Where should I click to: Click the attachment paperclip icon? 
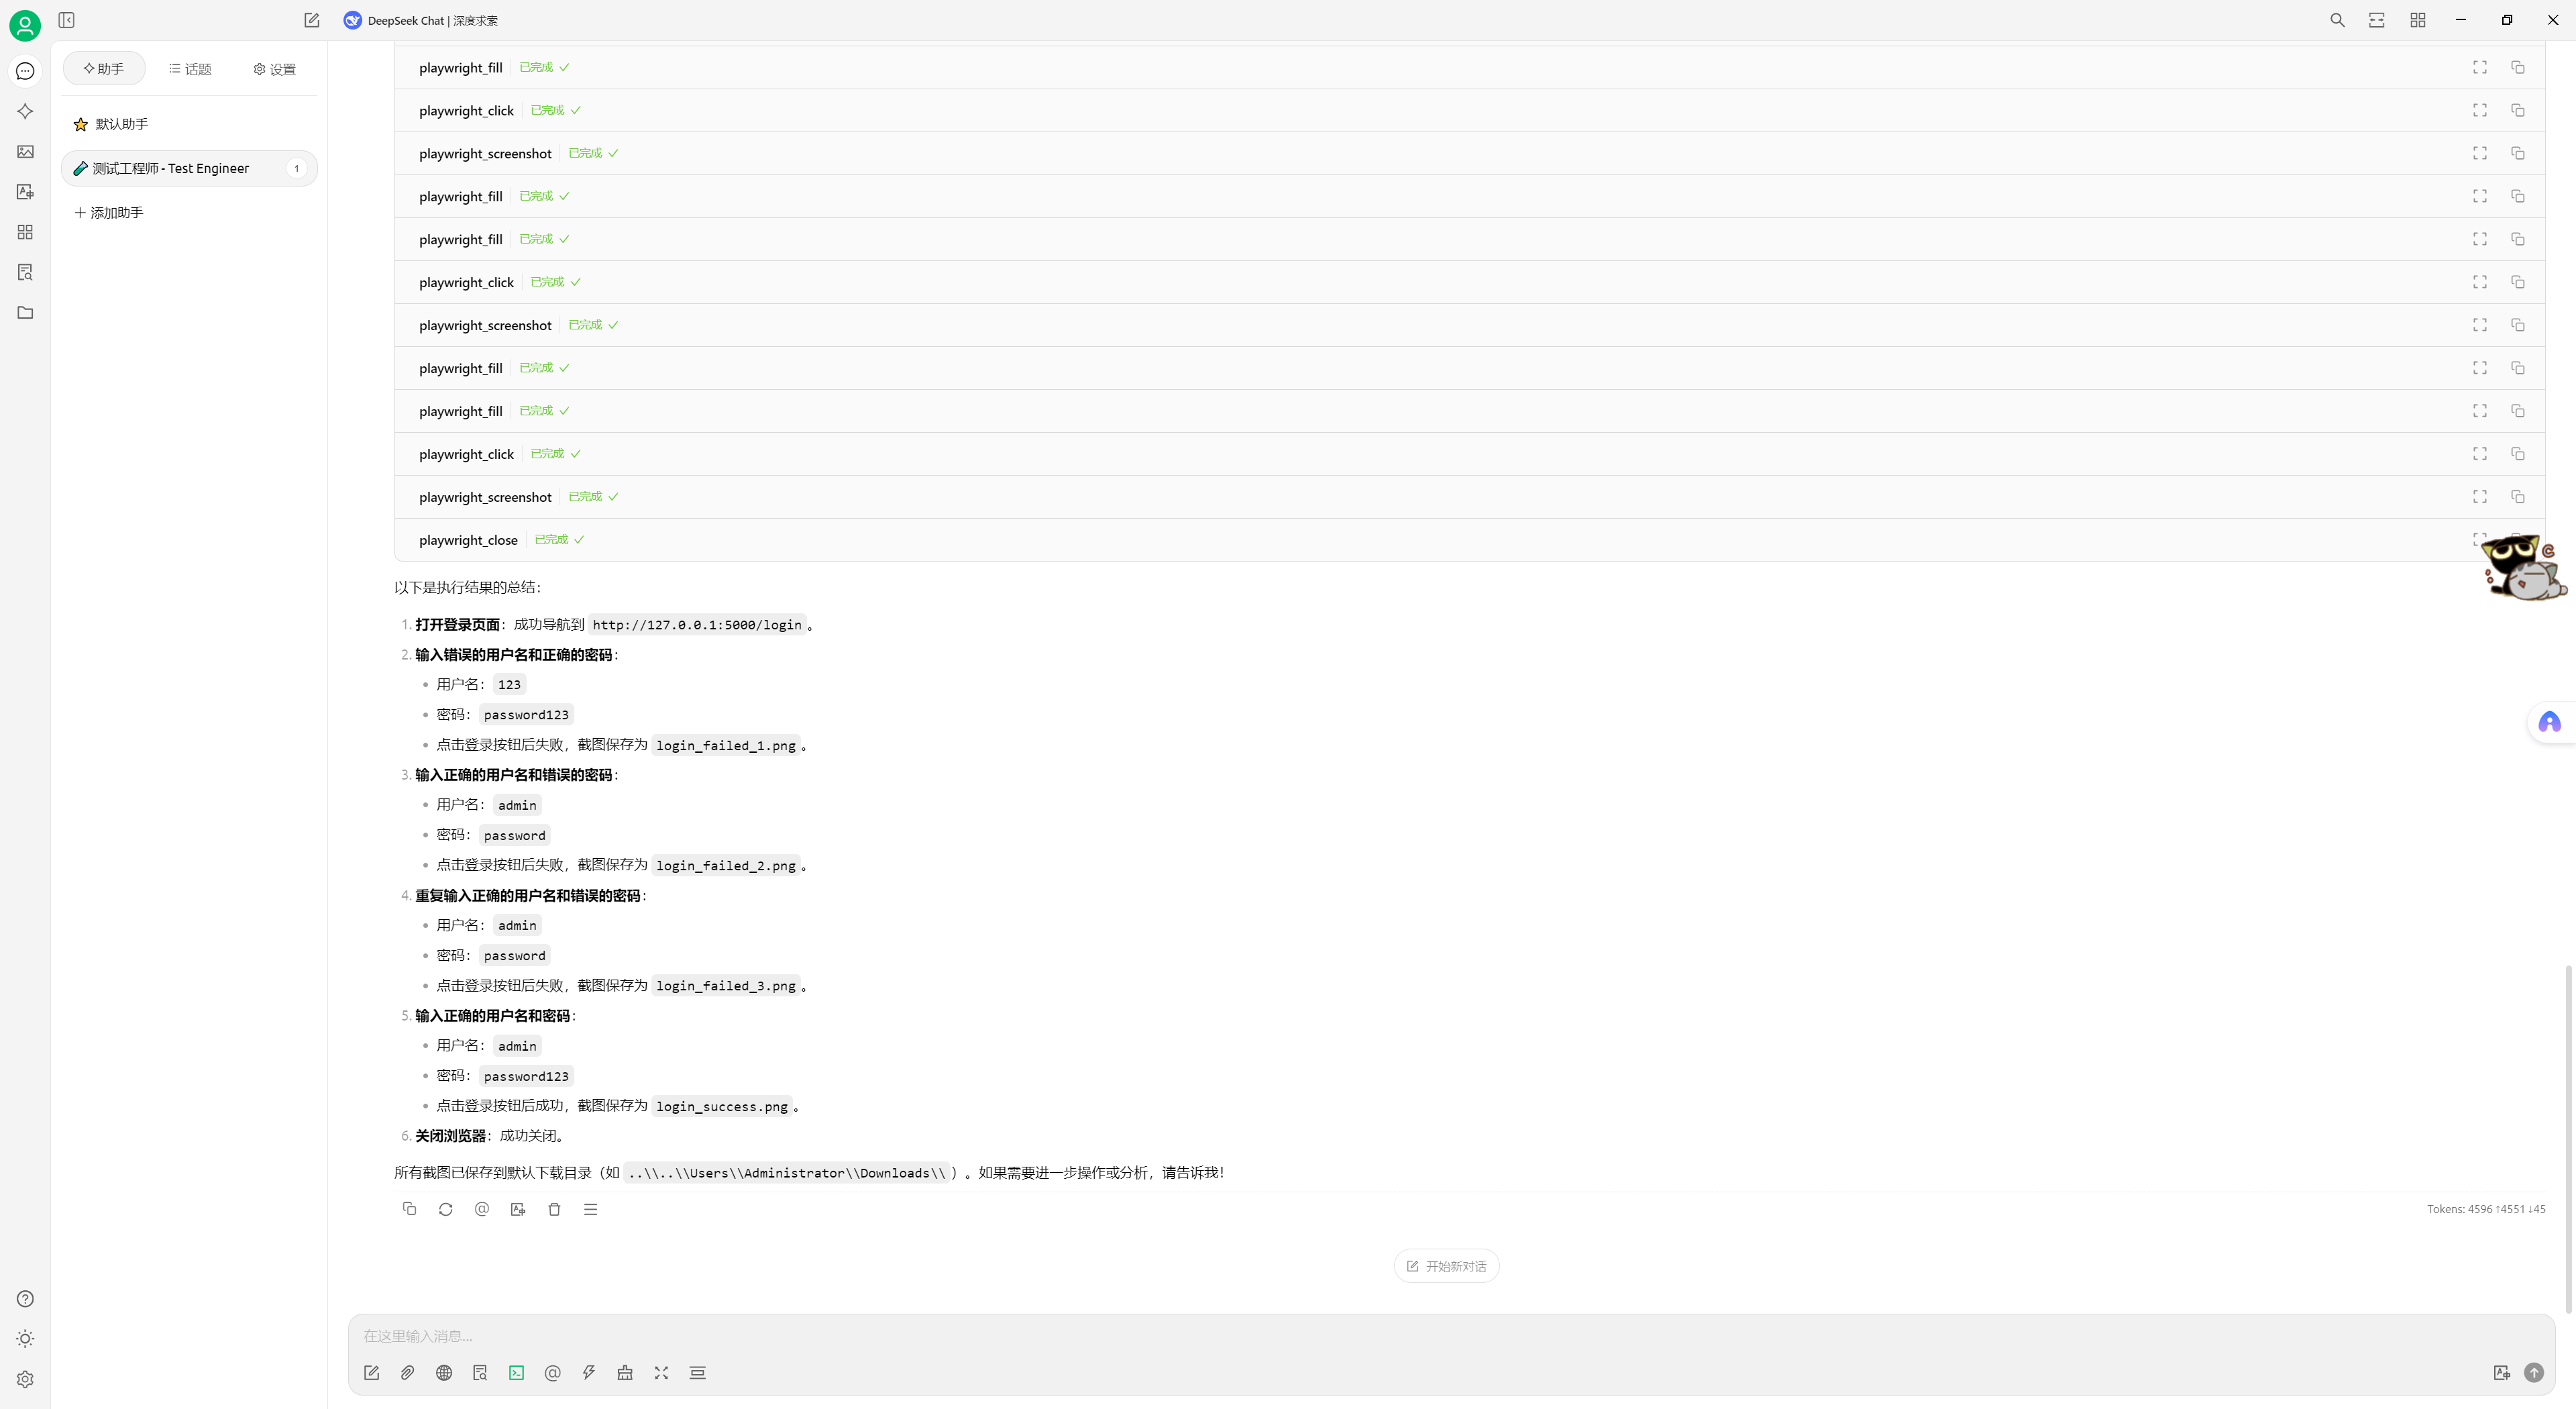[x=407, y=1373]
